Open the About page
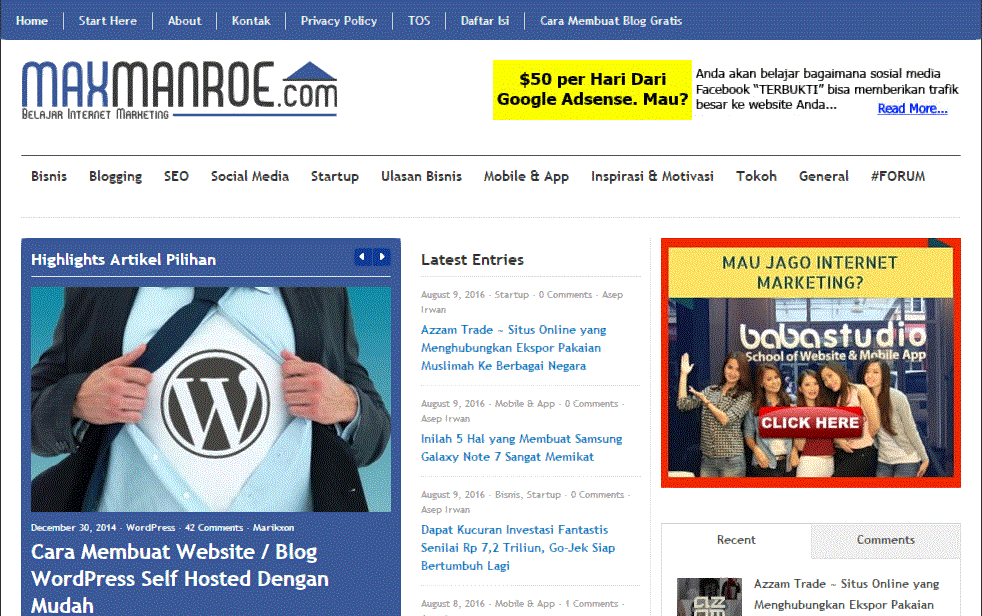The height and width of the screenshot is (616, 982). click(185, 21)
